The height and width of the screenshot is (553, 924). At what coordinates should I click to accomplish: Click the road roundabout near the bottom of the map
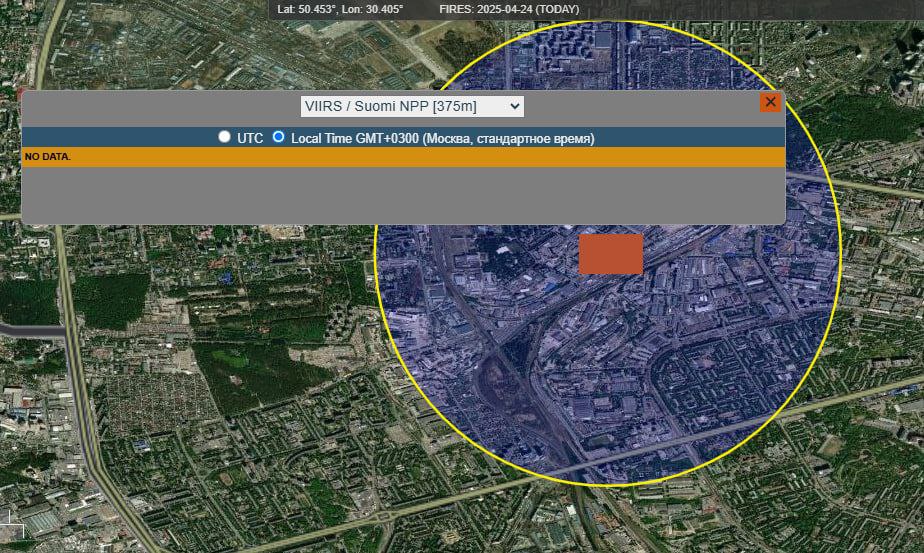coord(384,517)
